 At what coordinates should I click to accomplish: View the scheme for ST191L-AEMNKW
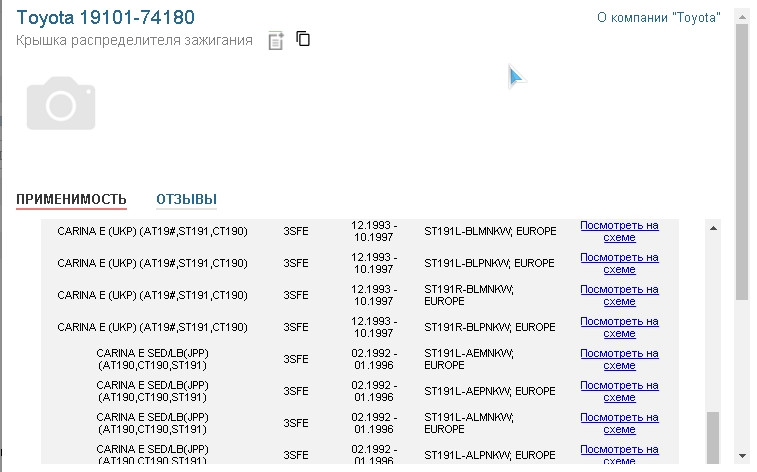click(620, 359)
